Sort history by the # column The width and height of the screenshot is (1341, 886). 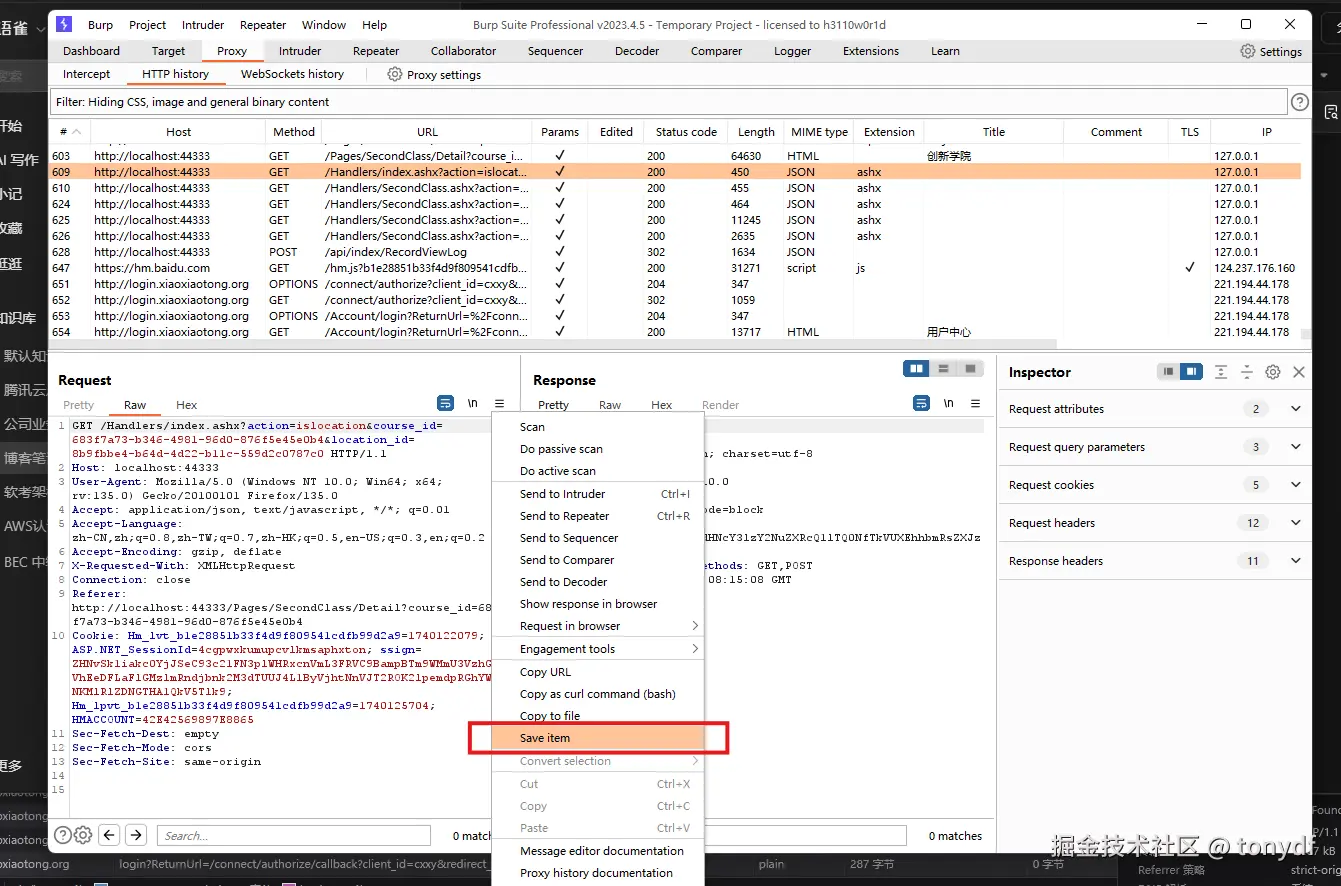70,132
